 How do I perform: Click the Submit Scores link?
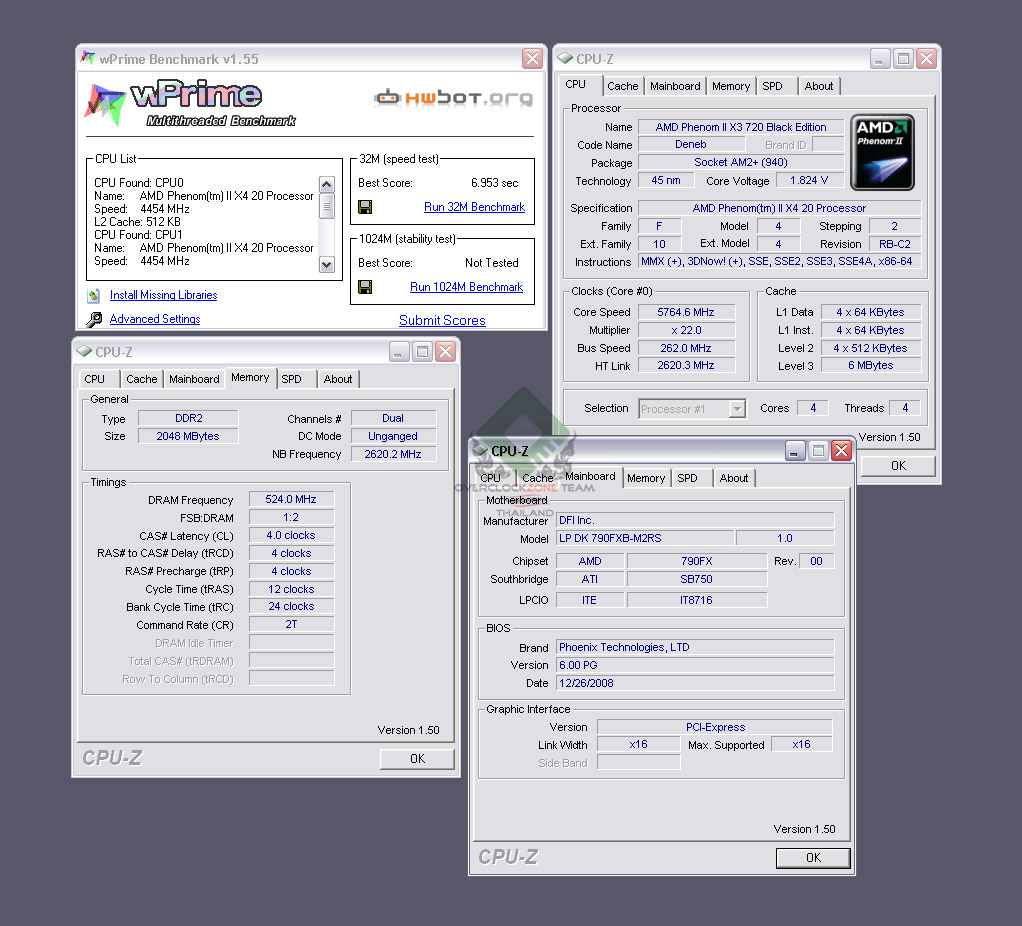coord(443,321)
